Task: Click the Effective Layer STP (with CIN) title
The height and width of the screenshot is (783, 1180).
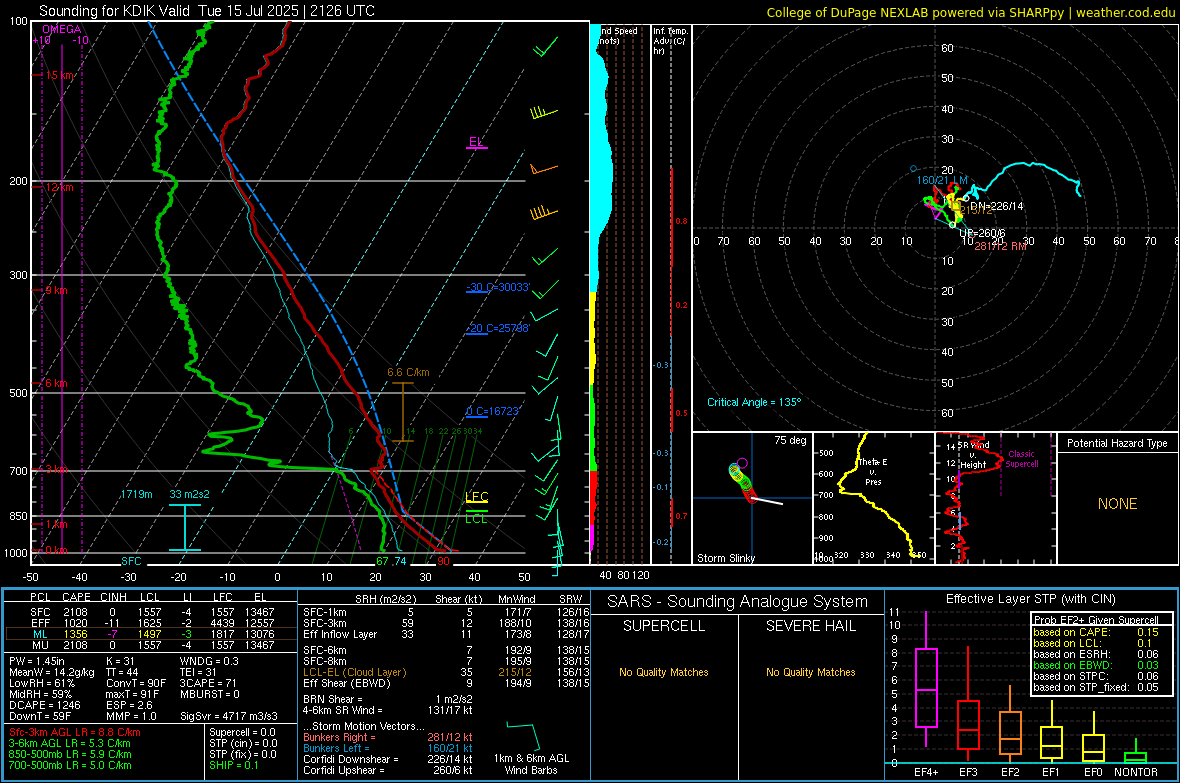Action: click(x=1031, y=599)
